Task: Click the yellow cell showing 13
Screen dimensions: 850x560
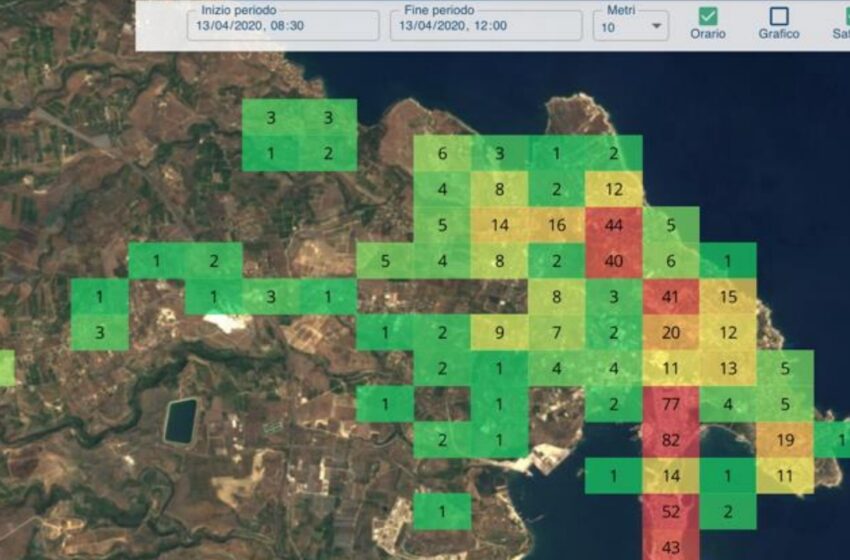Action: [728, 368]
